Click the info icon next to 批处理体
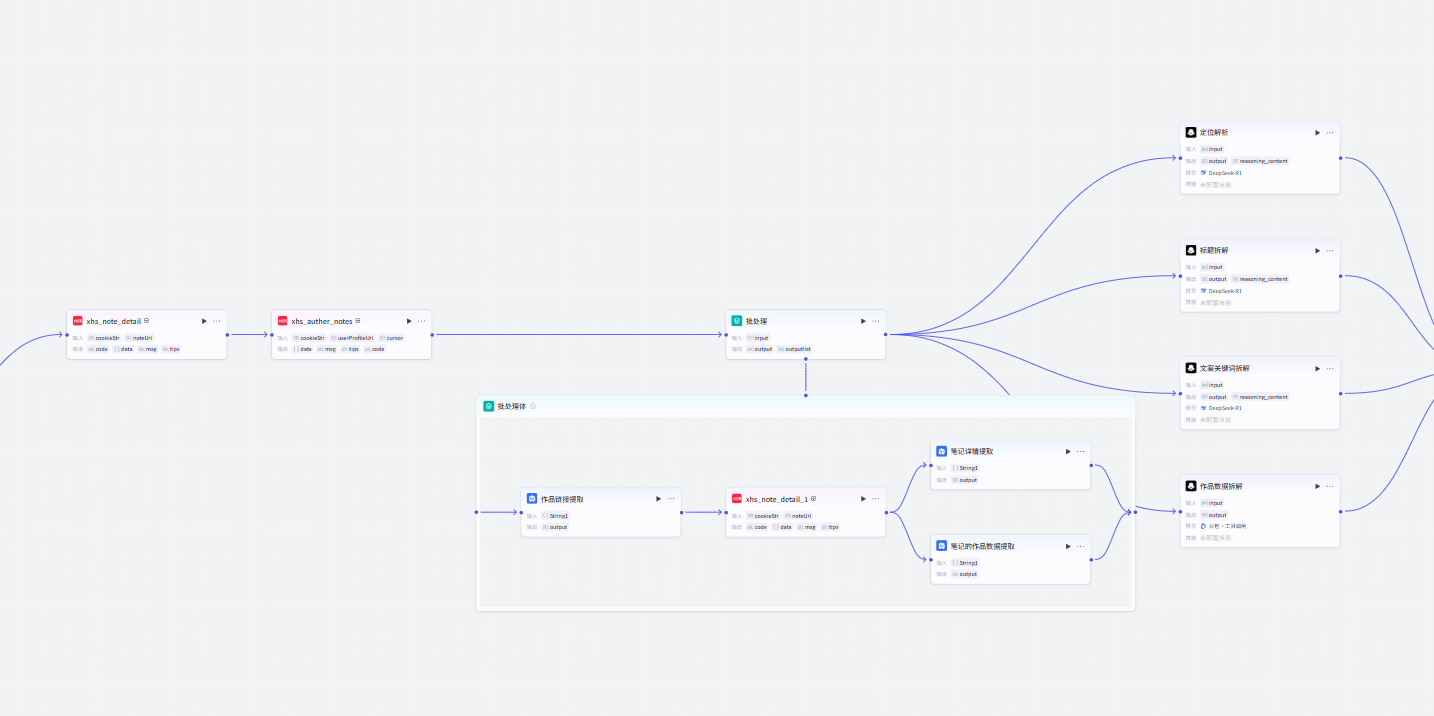The image size is (1434, 716). pos(533,407)
